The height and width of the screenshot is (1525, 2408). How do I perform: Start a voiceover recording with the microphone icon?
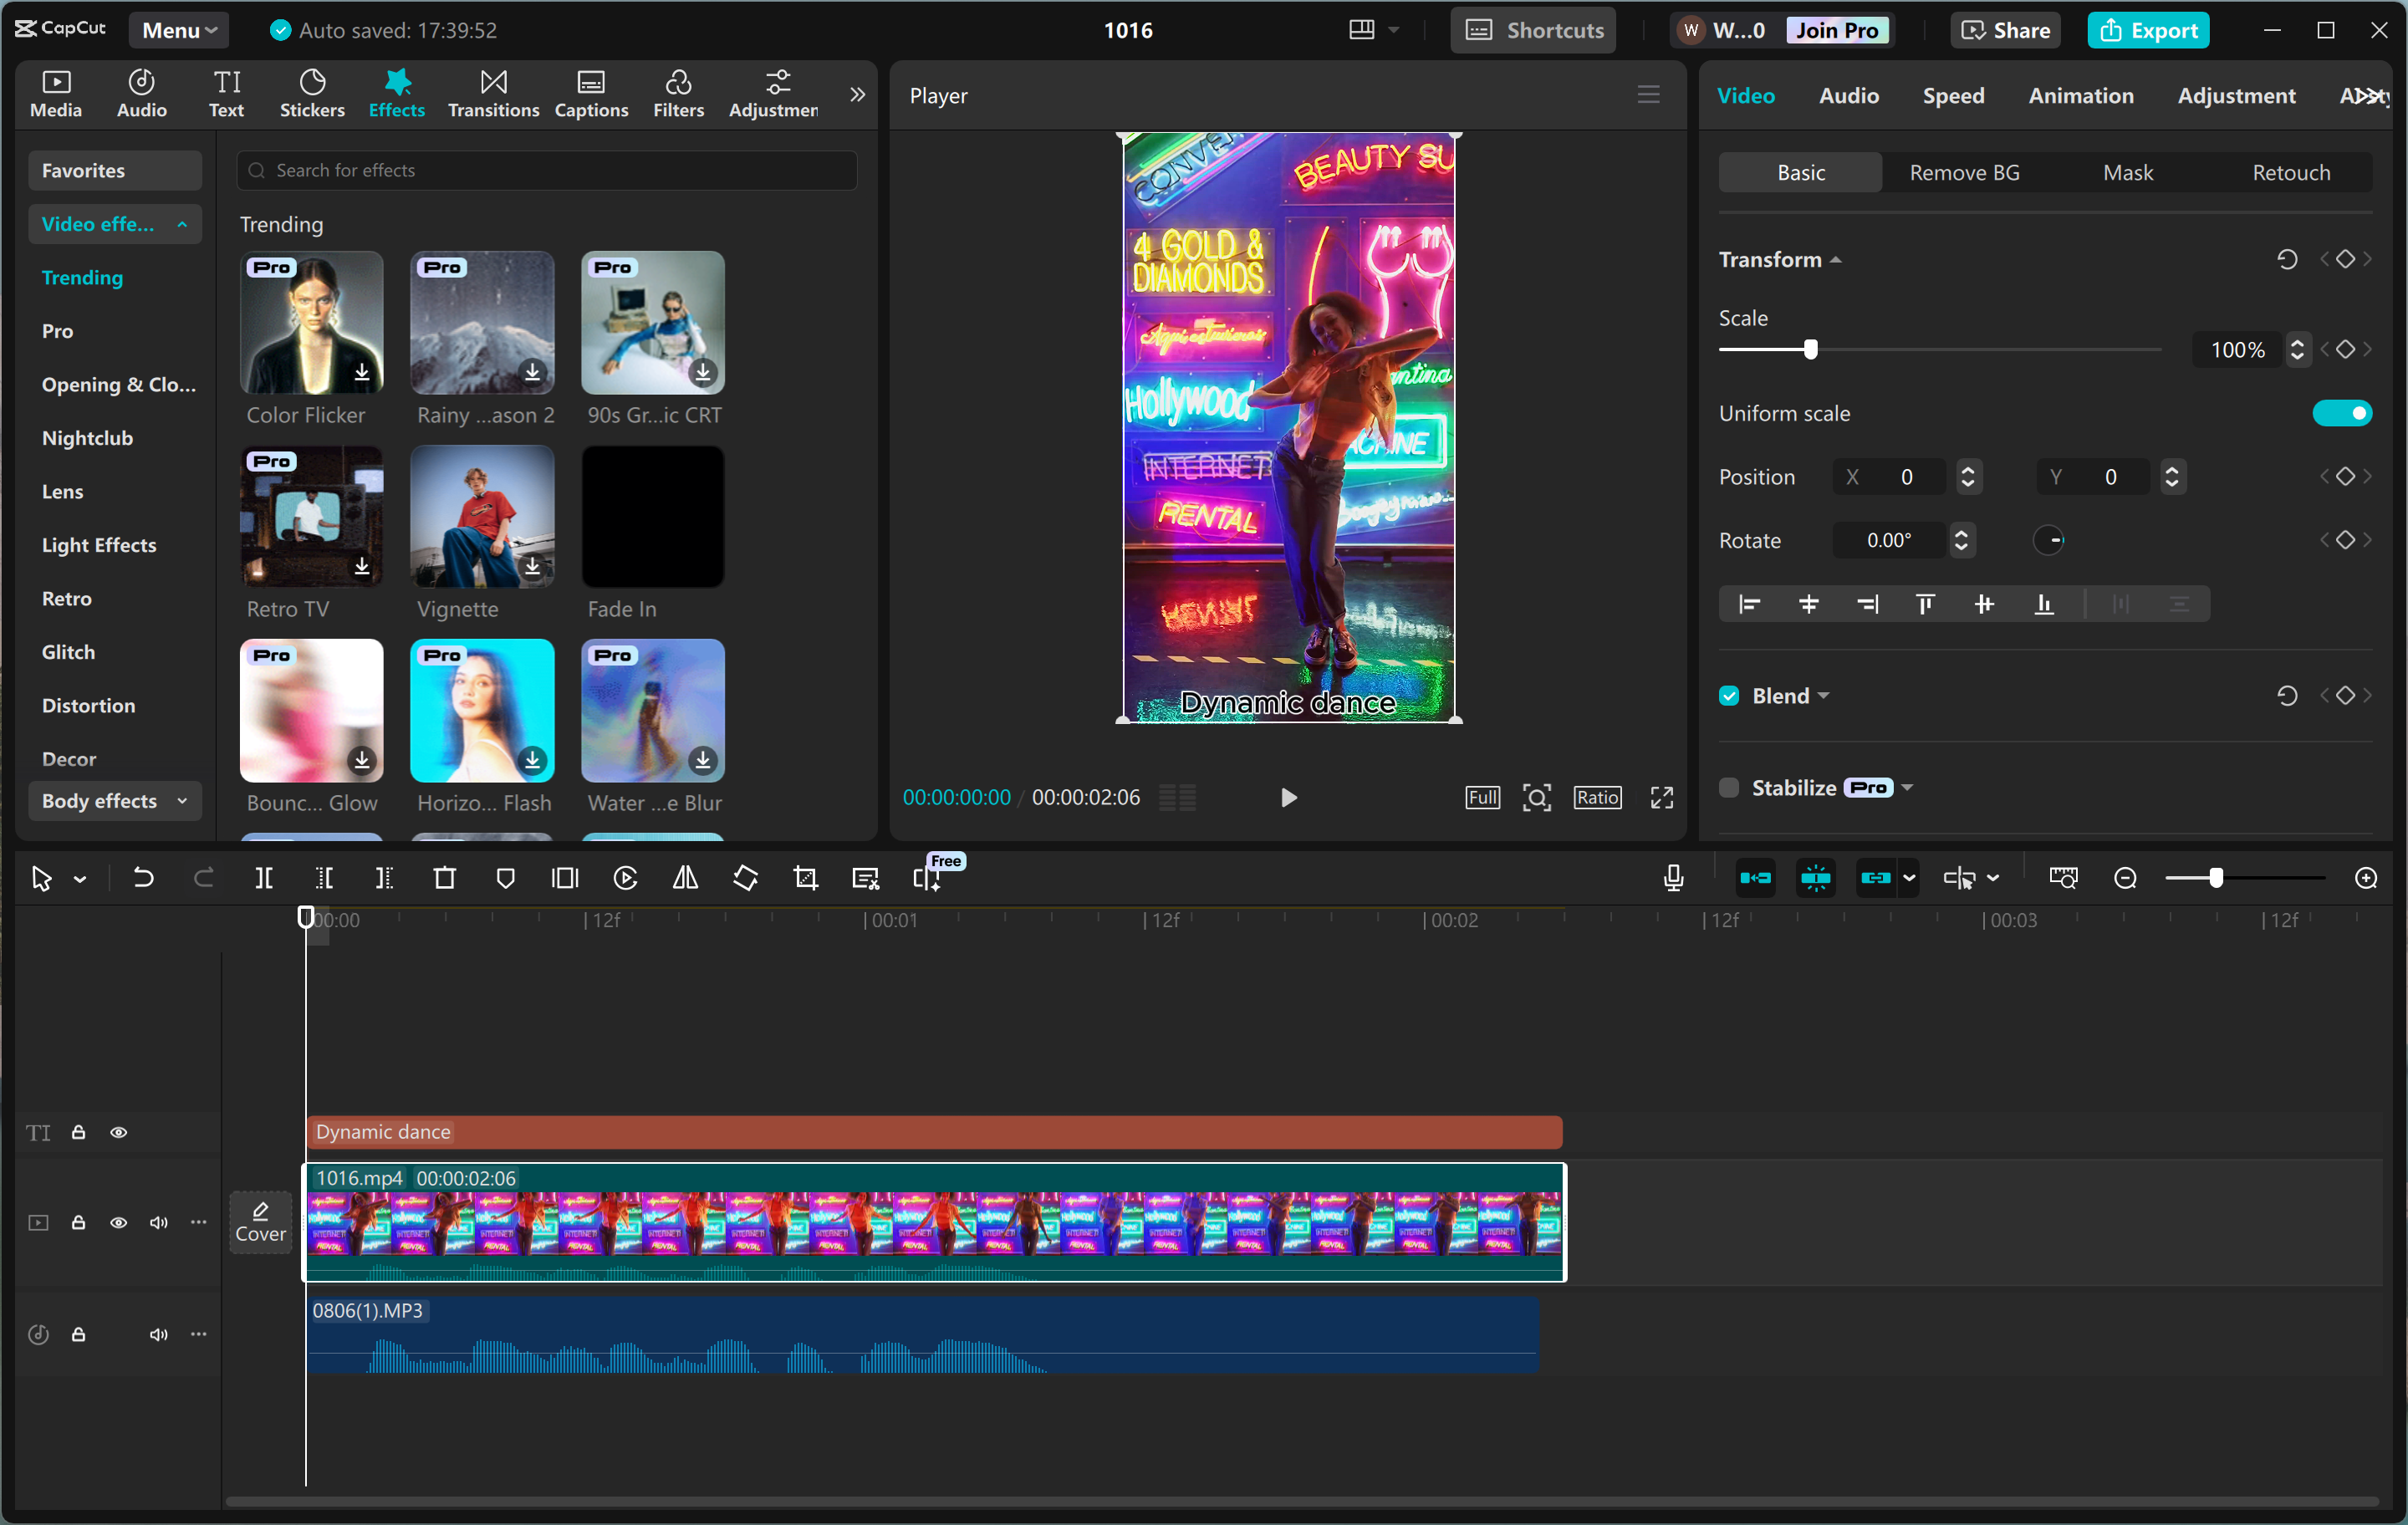click(x=1672, y=877)
